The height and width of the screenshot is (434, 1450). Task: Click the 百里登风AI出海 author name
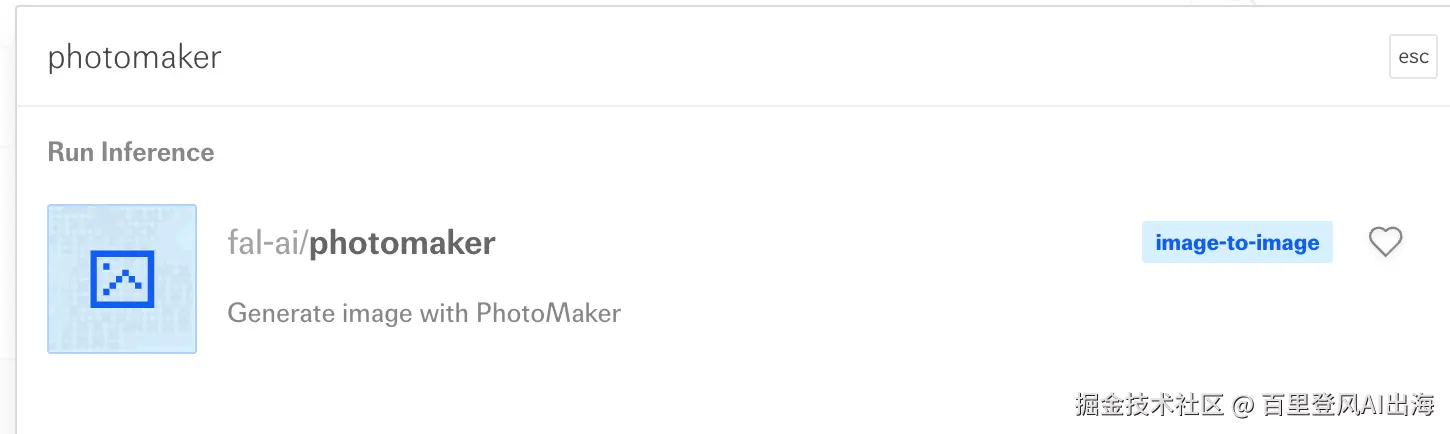point(1348,405)
